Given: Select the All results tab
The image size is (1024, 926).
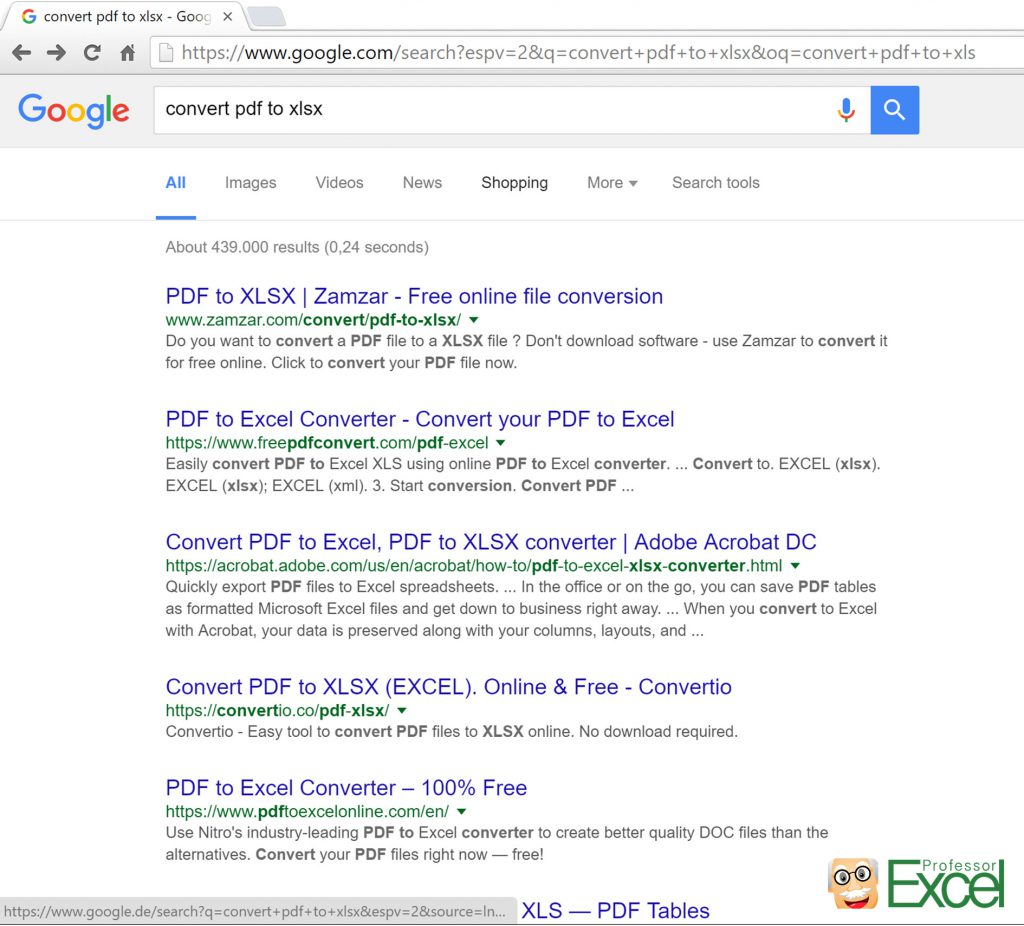Looking at the screenshot, I should [x=176, y=183].
